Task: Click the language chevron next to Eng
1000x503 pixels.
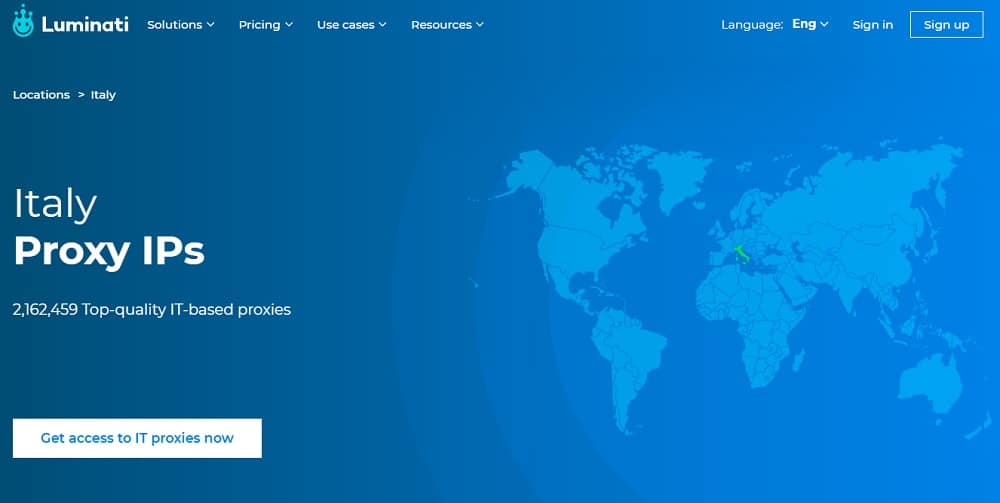Action: pos(824,25)
